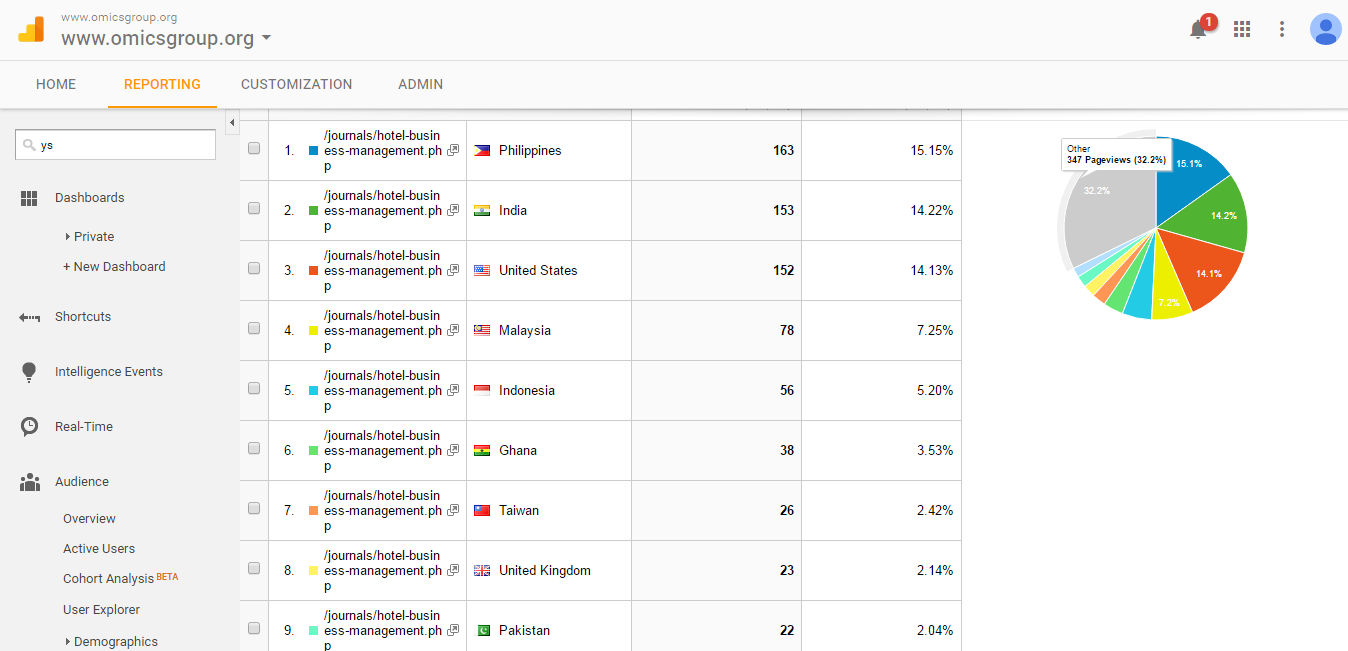Open Pakistan row page in new window
Viewport: 1348px width, 651px height.
[x=453, y=630]
